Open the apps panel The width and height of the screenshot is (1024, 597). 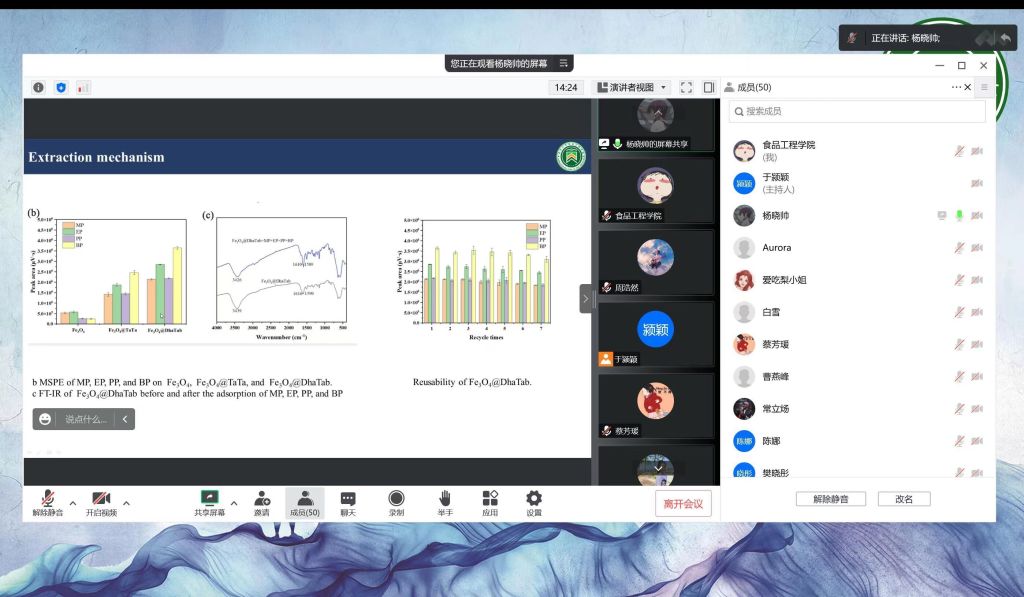[490, 498]
